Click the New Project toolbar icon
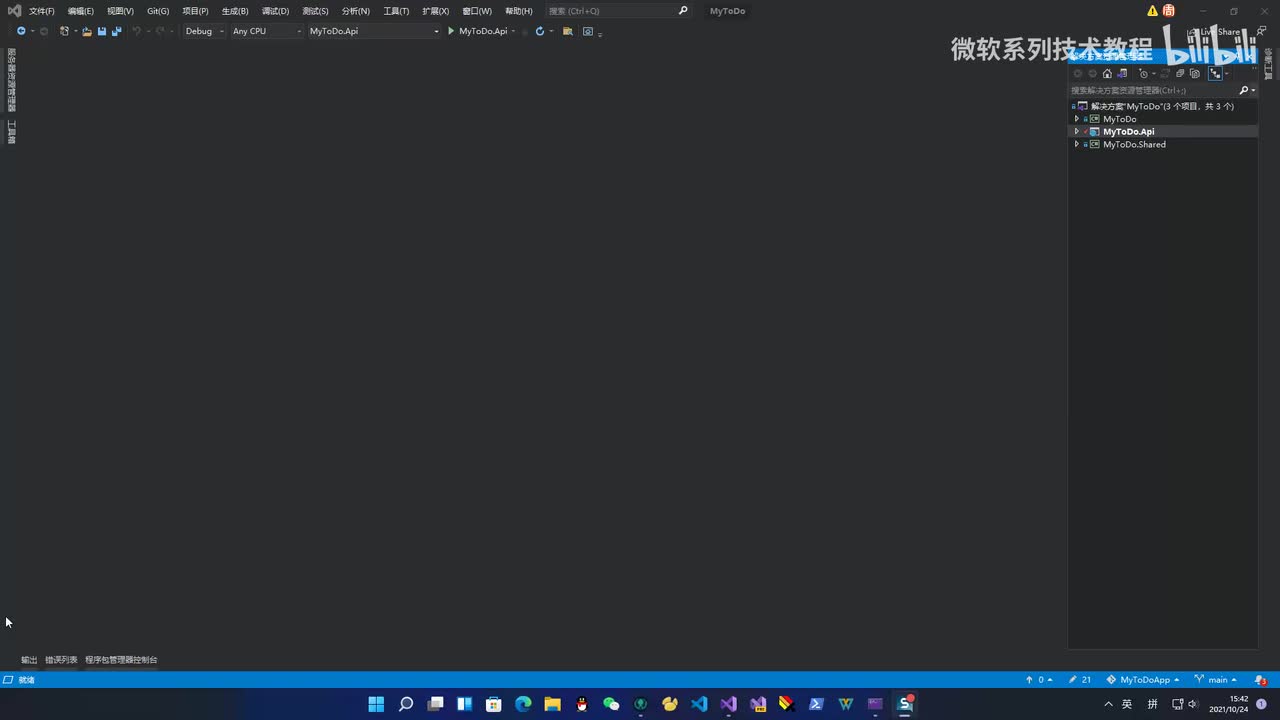The width and height of the screenshot is (1280, 720). [x=64, y=31]
